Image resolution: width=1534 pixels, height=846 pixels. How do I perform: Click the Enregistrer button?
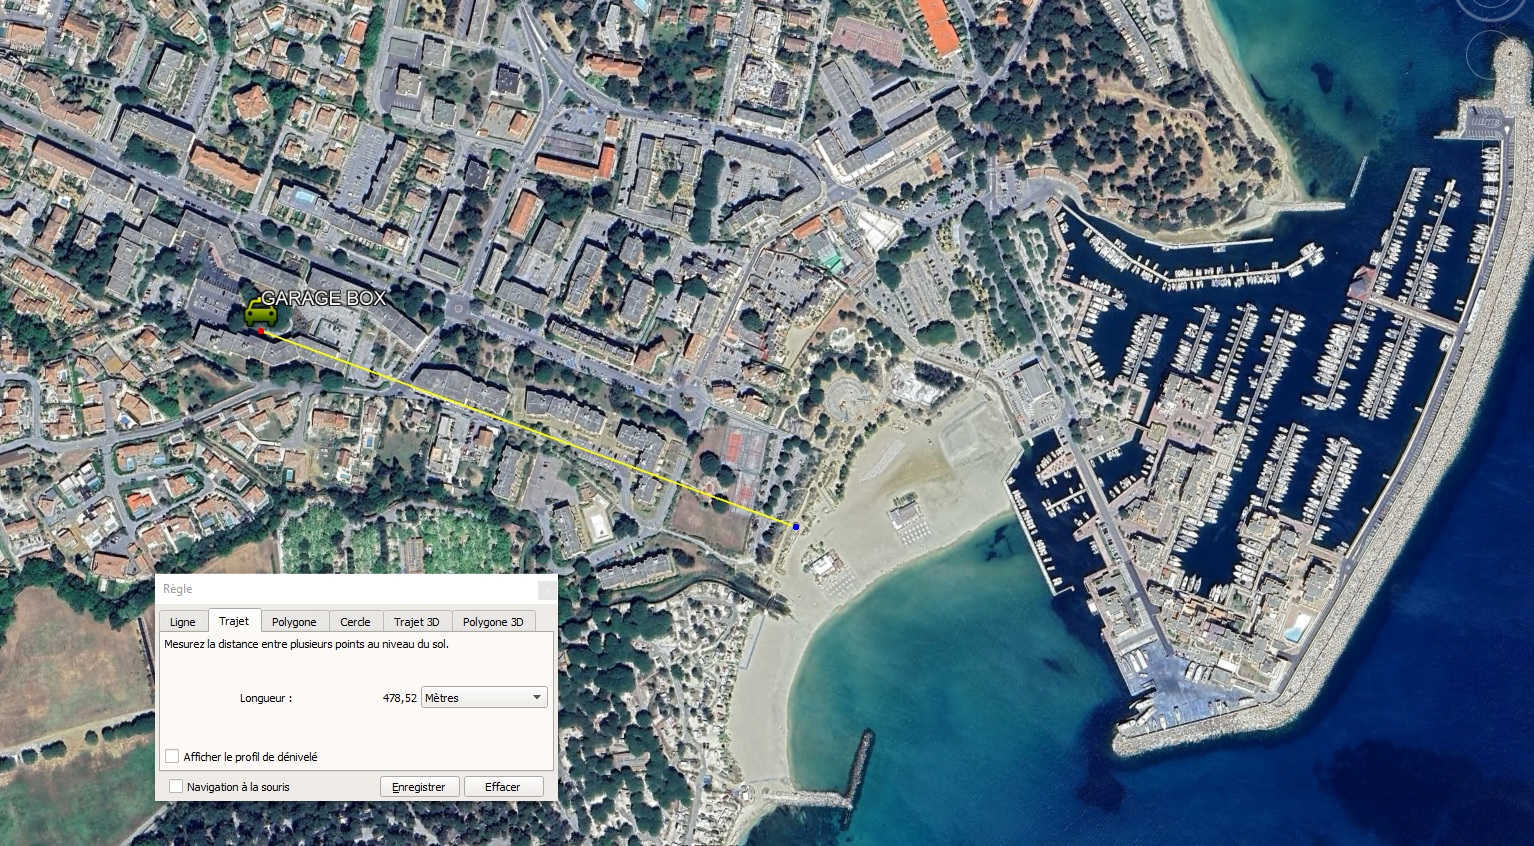click(x=418, y=786)
